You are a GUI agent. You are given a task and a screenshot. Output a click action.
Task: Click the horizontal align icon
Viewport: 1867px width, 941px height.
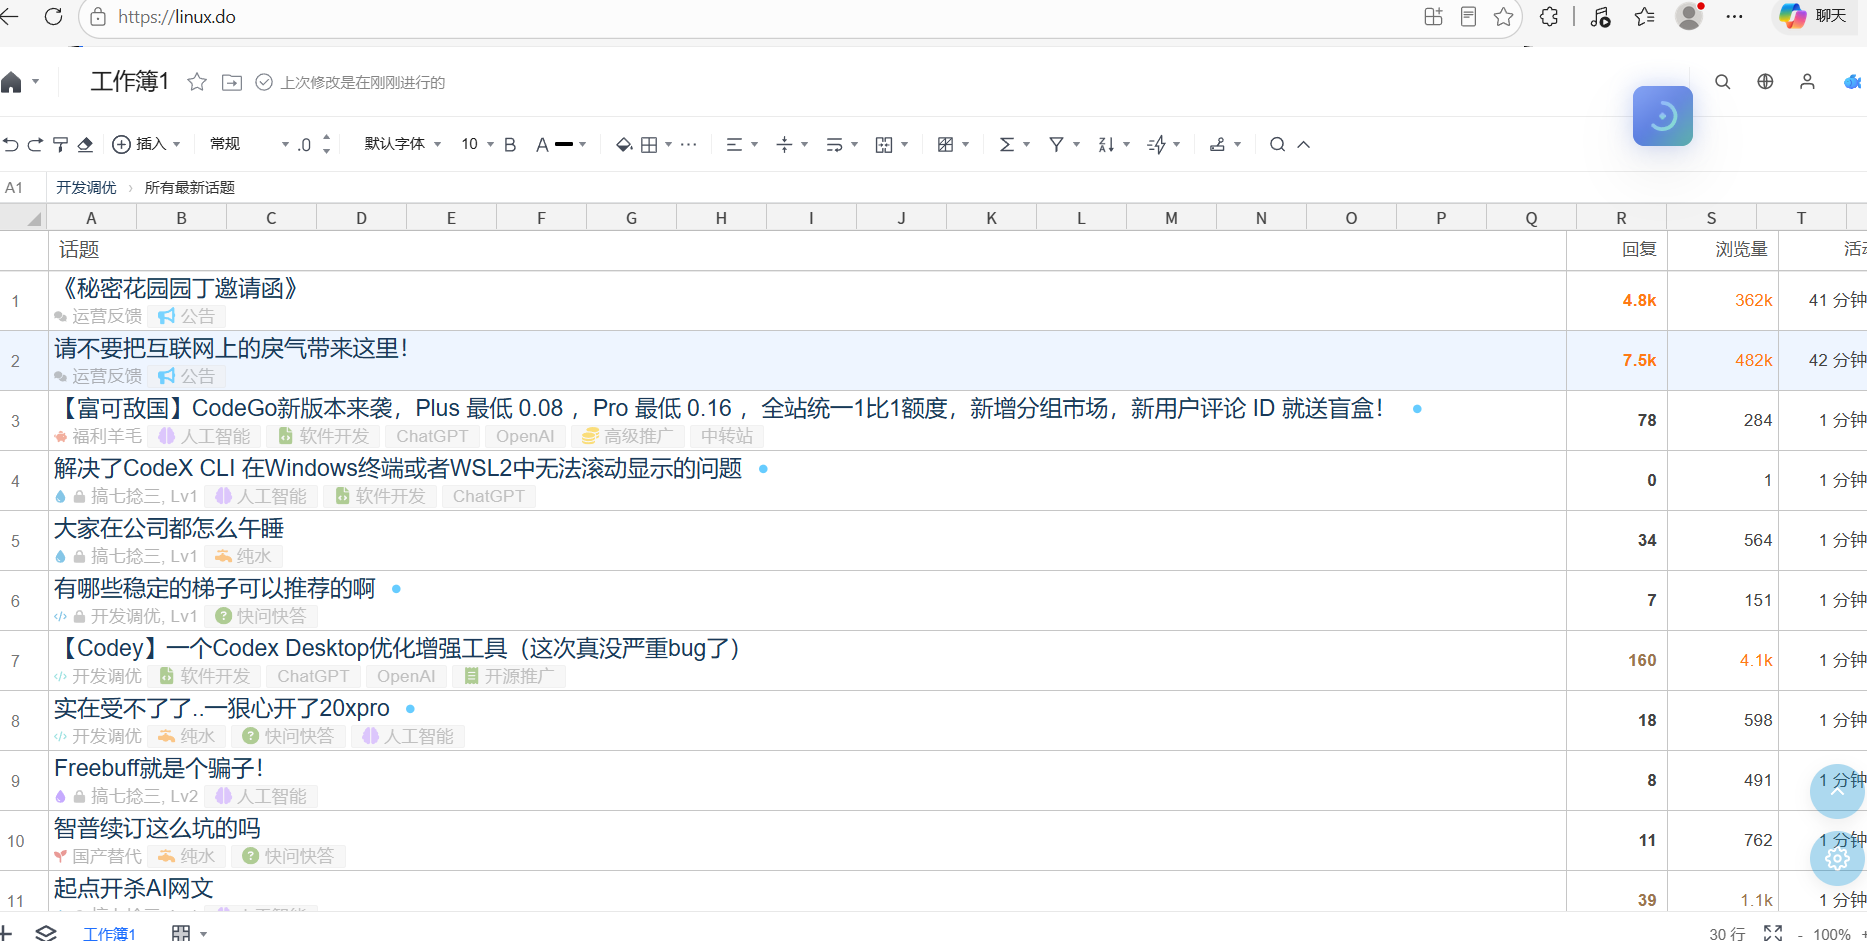(734, 145)
